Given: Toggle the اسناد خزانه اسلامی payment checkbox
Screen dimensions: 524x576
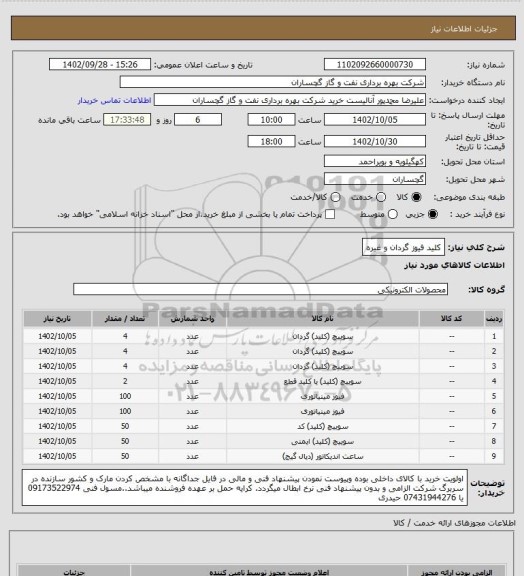Looking at the screenshot, I should (x=330, y=214).
